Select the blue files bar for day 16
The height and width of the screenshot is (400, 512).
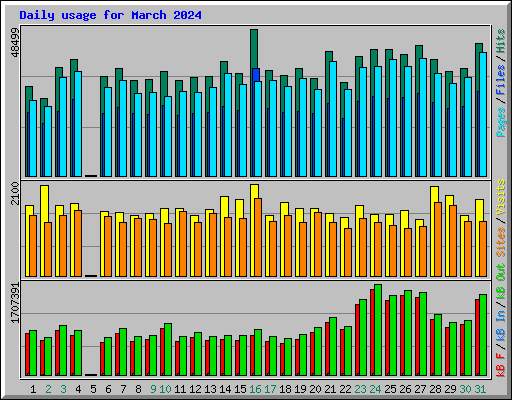[x=256, y=75]
